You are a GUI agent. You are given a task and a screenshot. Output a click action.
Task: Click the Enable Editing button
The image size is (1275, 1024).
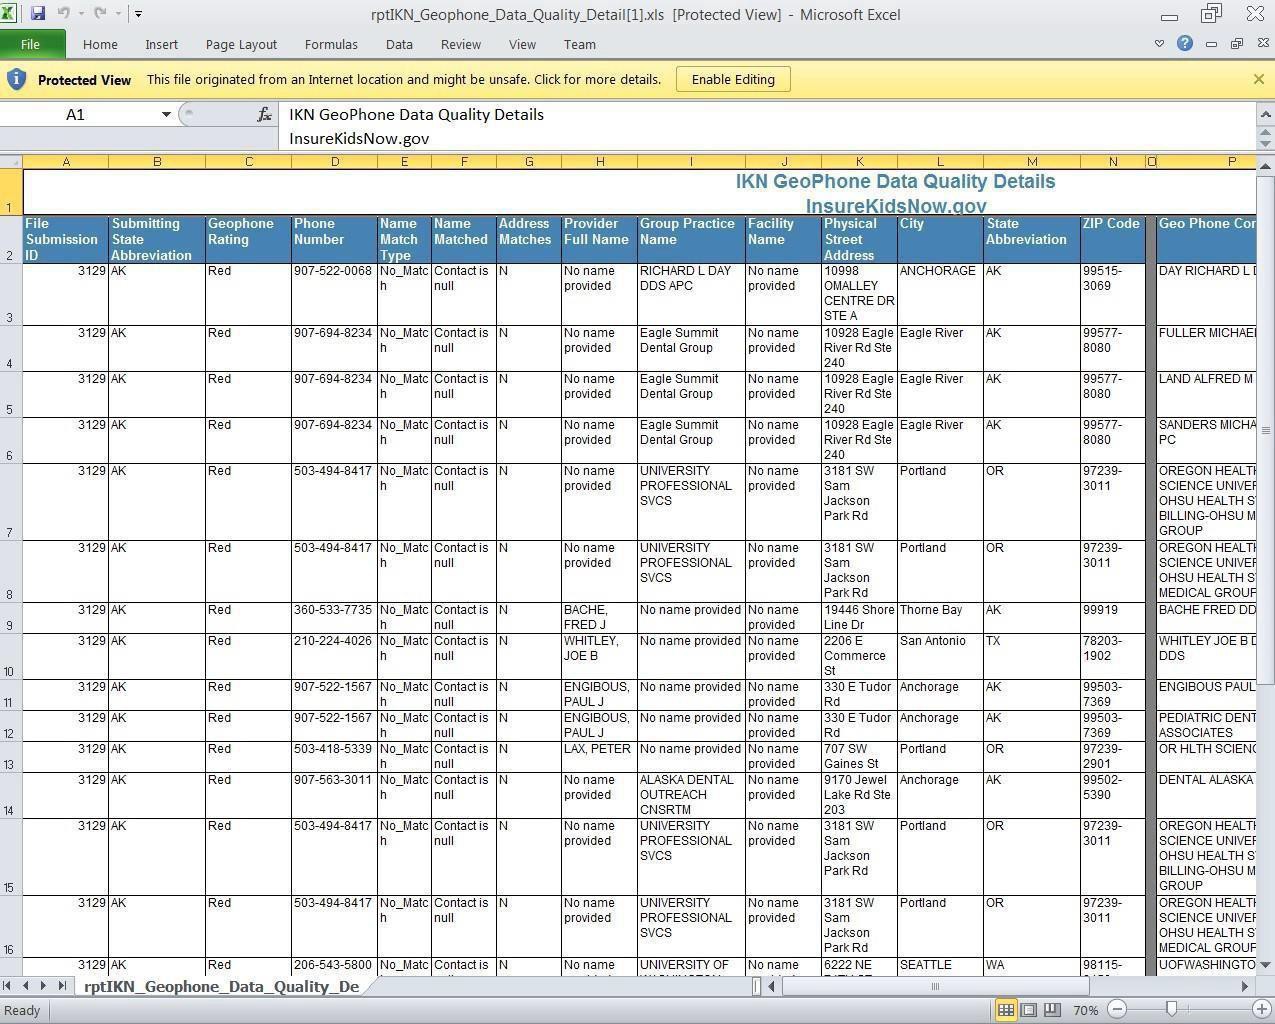click(x=733, y=79)
